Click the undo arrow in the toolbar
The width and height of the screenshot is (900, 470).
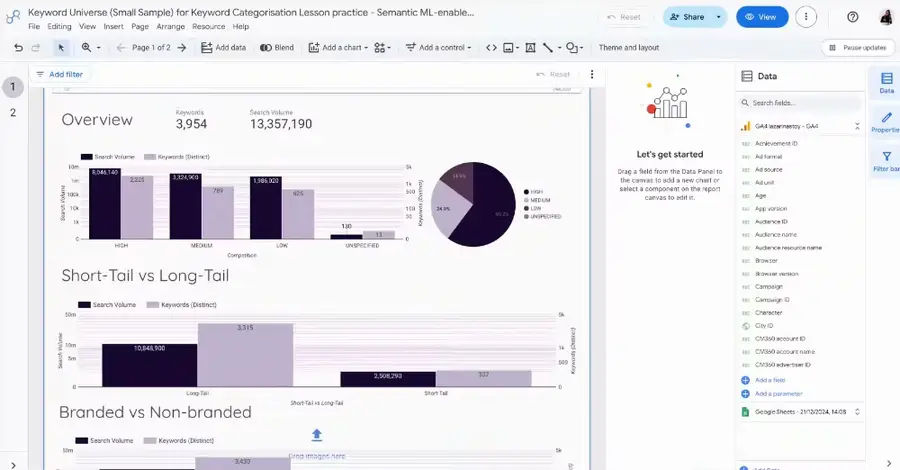point(18,48)
